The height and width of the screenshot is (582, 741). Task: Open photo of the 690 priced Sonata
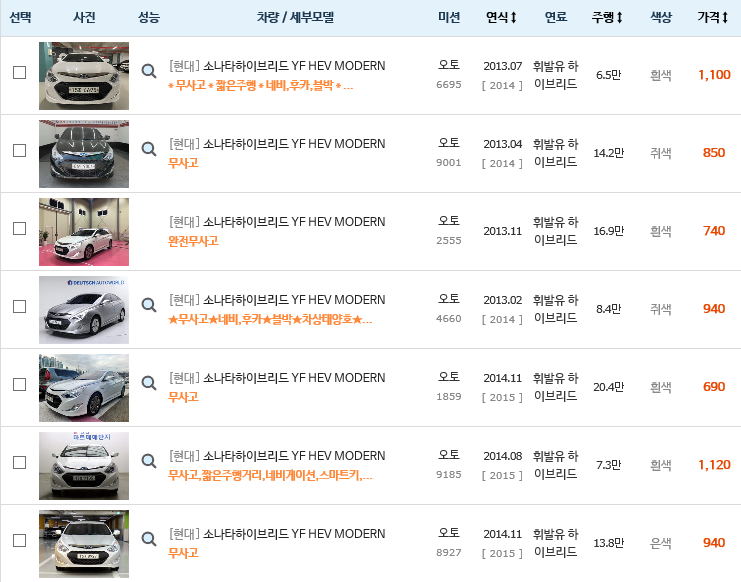(84, 387)
